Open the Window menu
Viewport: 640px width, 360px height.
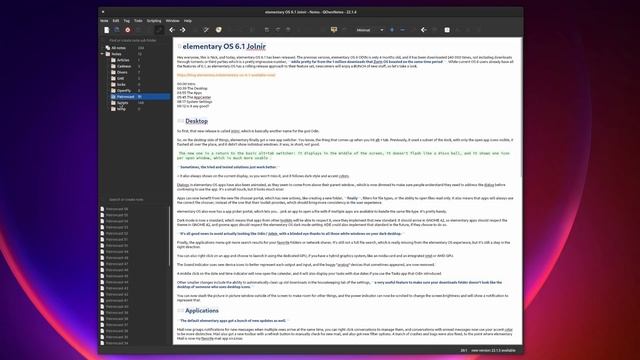172,20
